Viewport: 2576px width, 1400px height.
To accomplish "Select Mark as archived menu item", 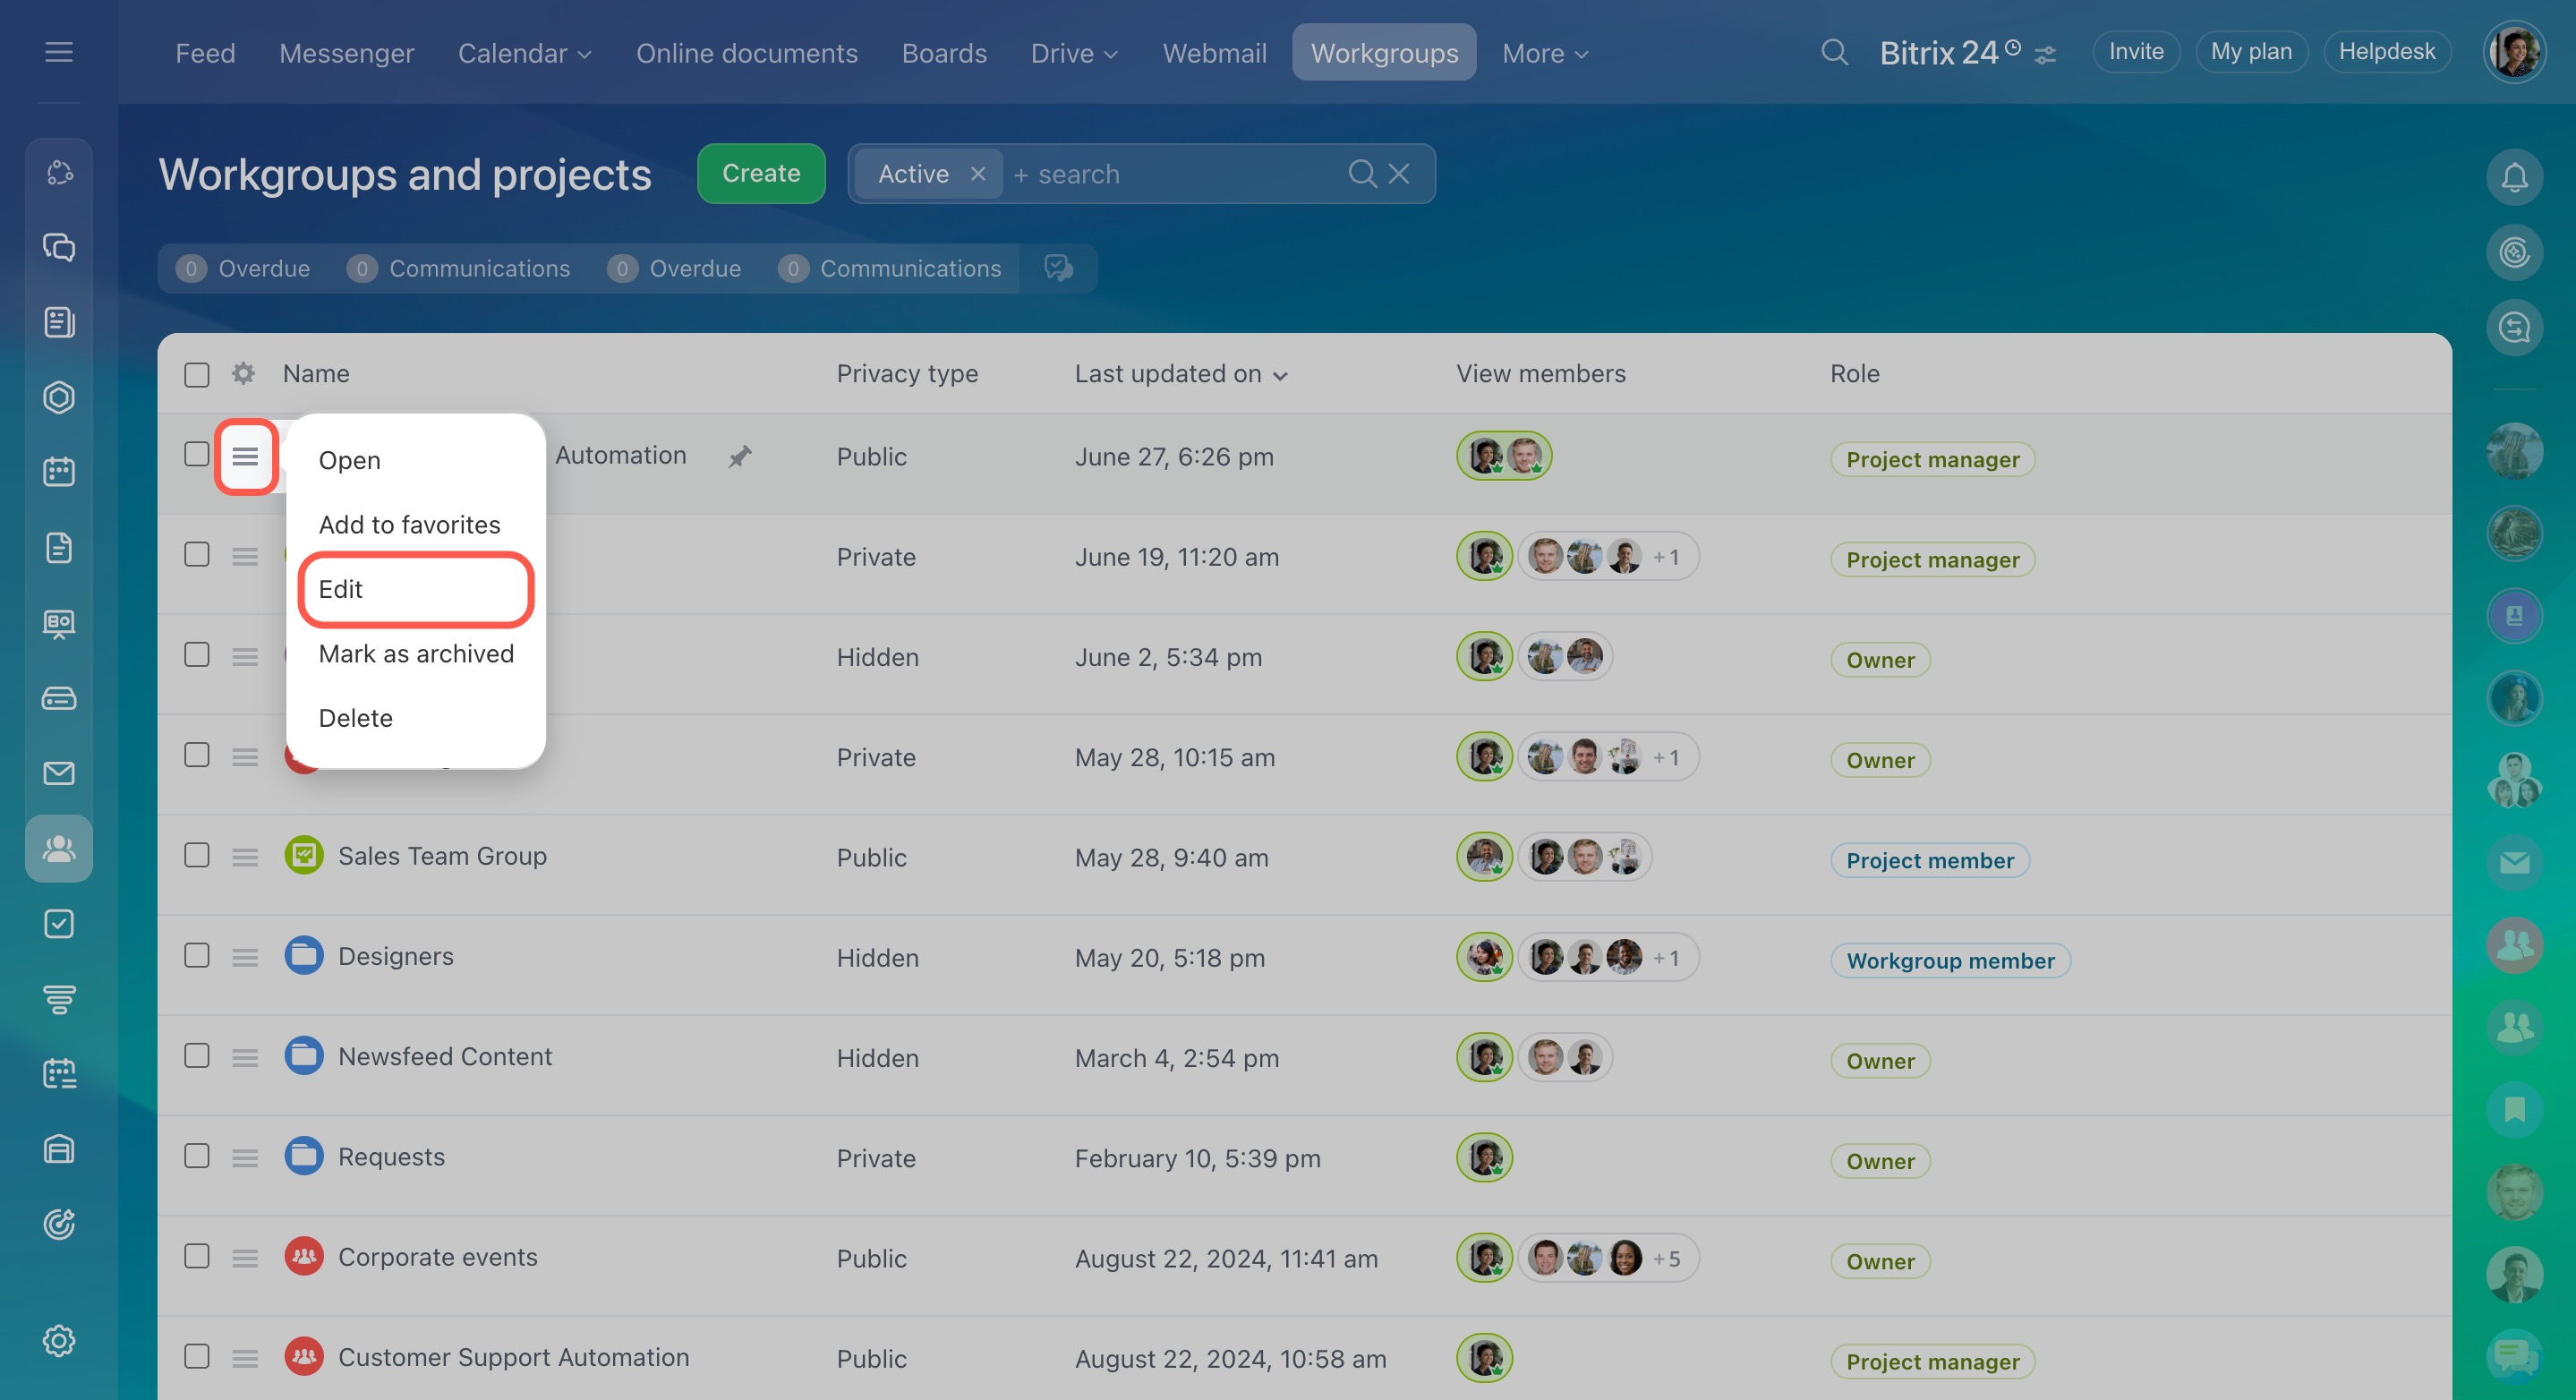I will [x=415, y=654].
